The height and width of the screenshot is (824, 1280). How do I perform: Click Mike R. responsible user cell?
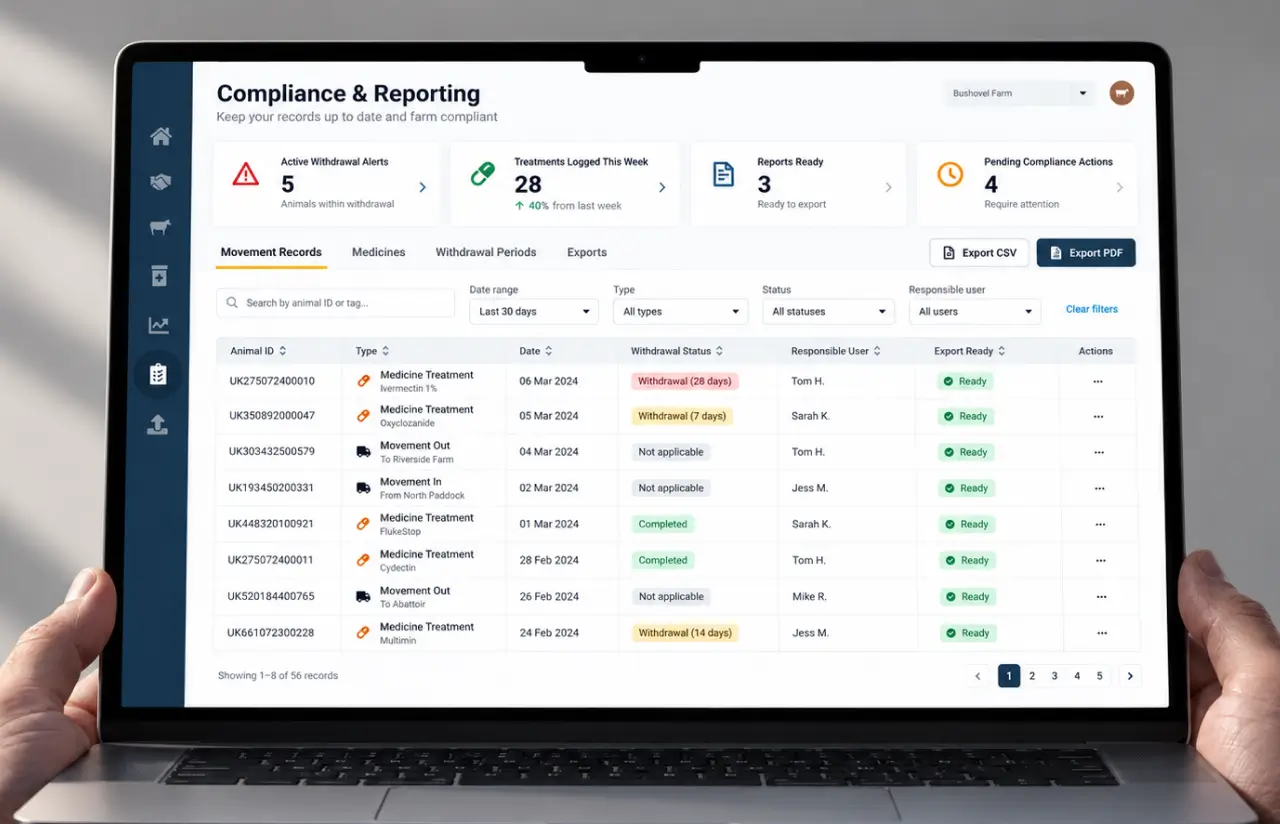(810, 596)
